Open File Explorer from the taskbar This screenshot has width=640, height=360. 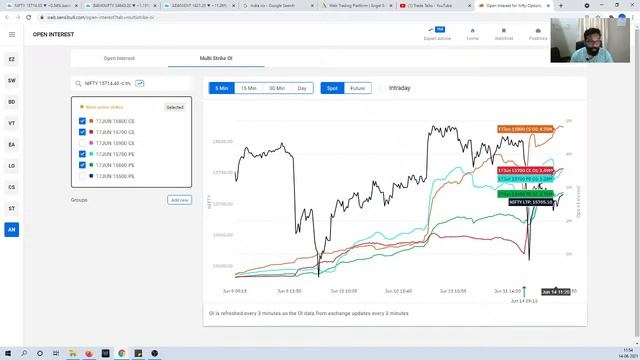click(x=73, y=353)
